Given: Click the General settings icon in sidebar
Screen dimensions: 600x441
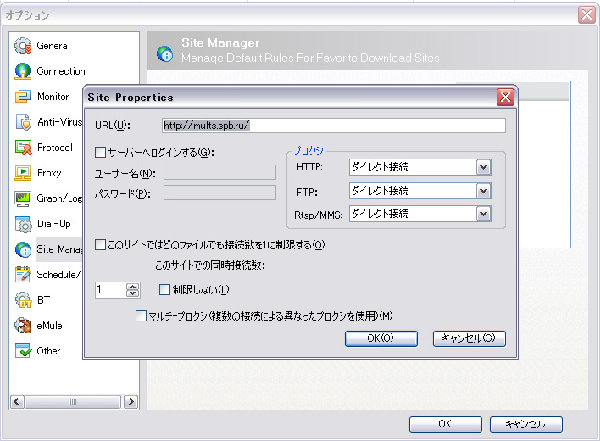Looking at the screenshot, I should [22, 46].
